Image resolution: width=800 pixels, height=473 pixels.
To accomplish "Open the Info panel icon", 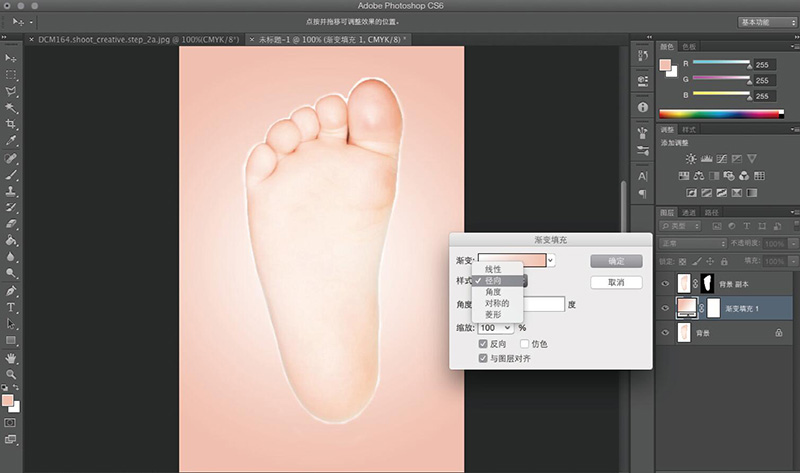I will coord(641,107).
